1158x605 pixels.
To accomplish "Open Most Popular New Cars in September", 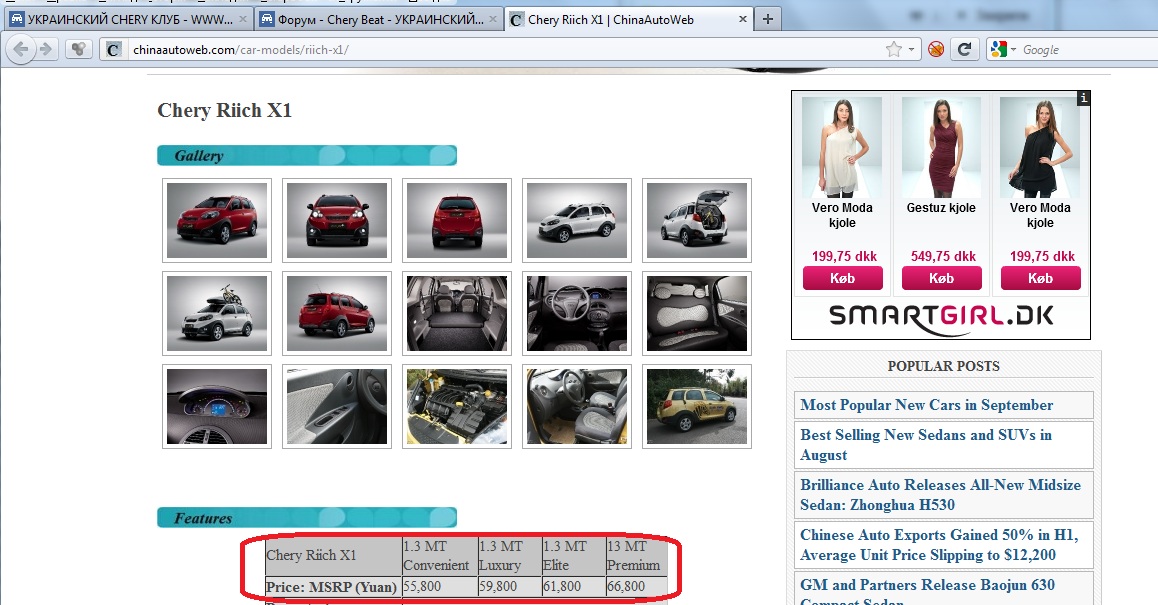I will click(x=927, y=405).
